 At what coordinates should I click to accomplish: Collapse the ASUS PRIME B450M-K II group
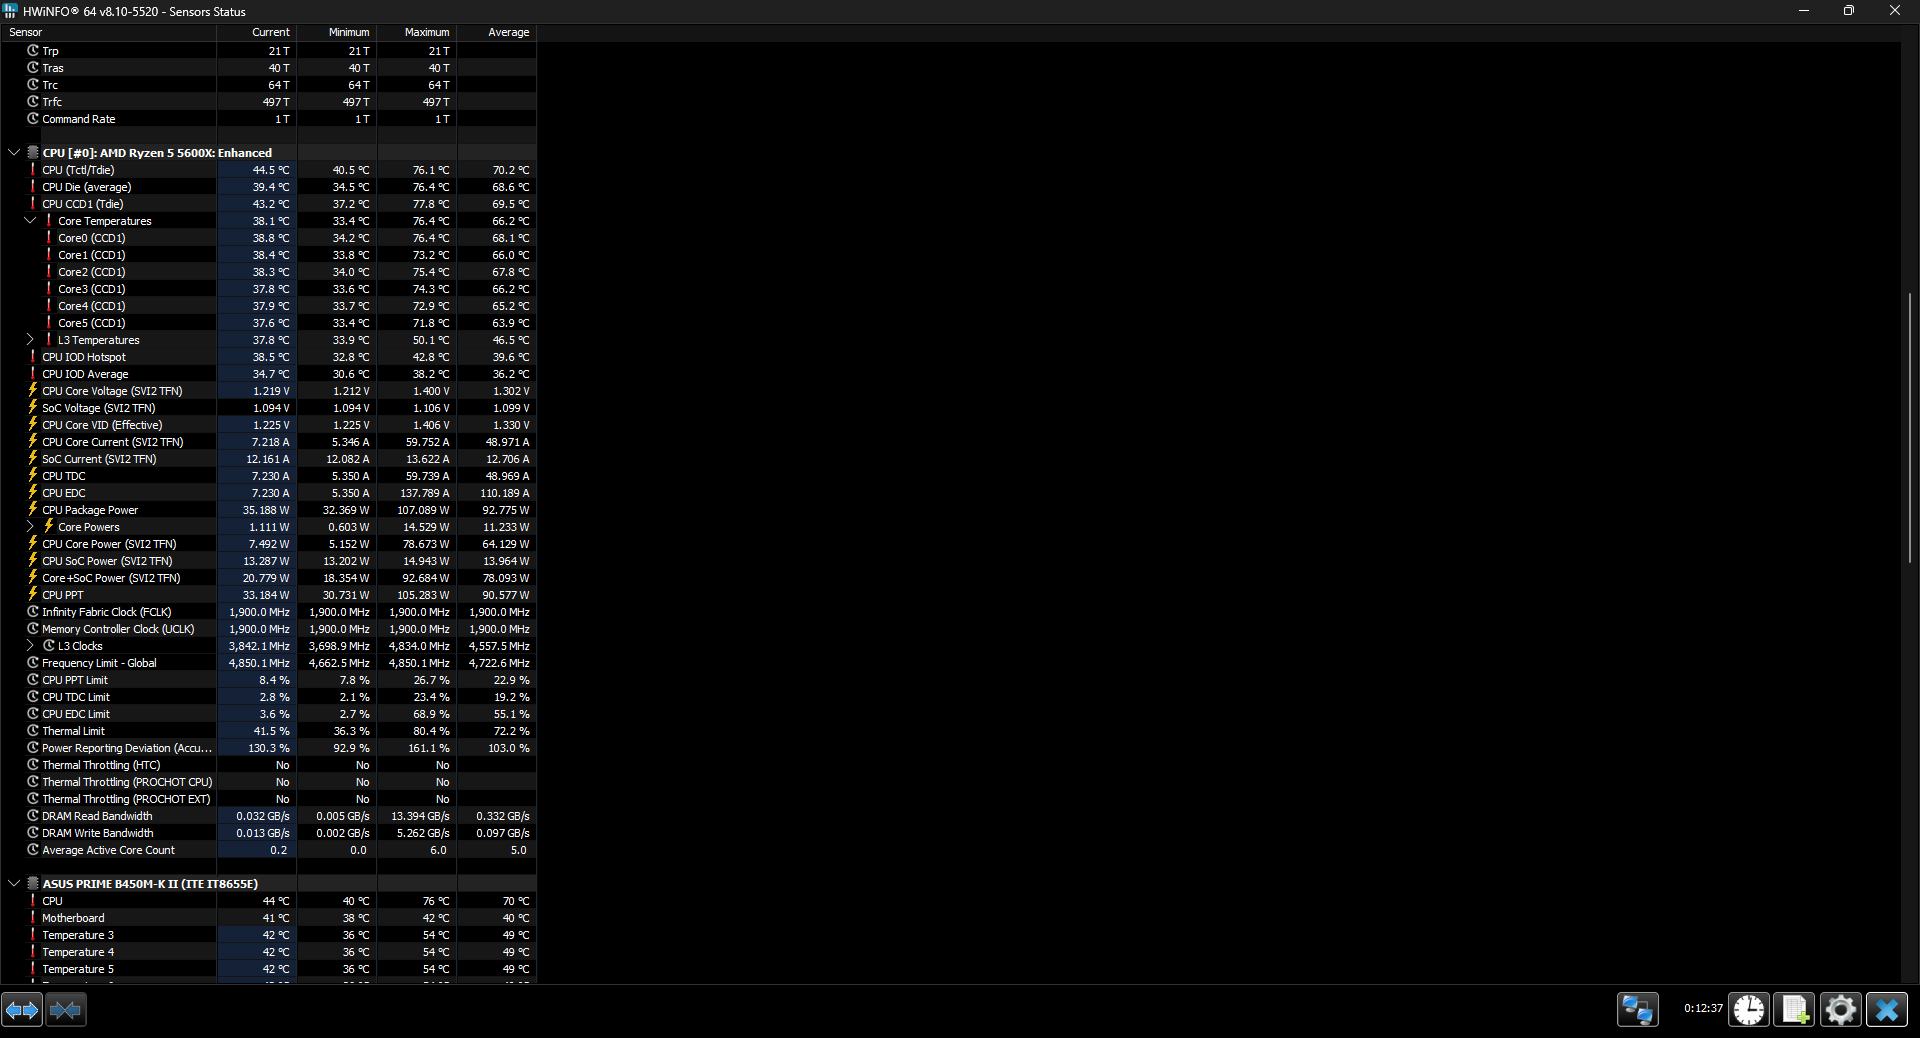[14, 884]
